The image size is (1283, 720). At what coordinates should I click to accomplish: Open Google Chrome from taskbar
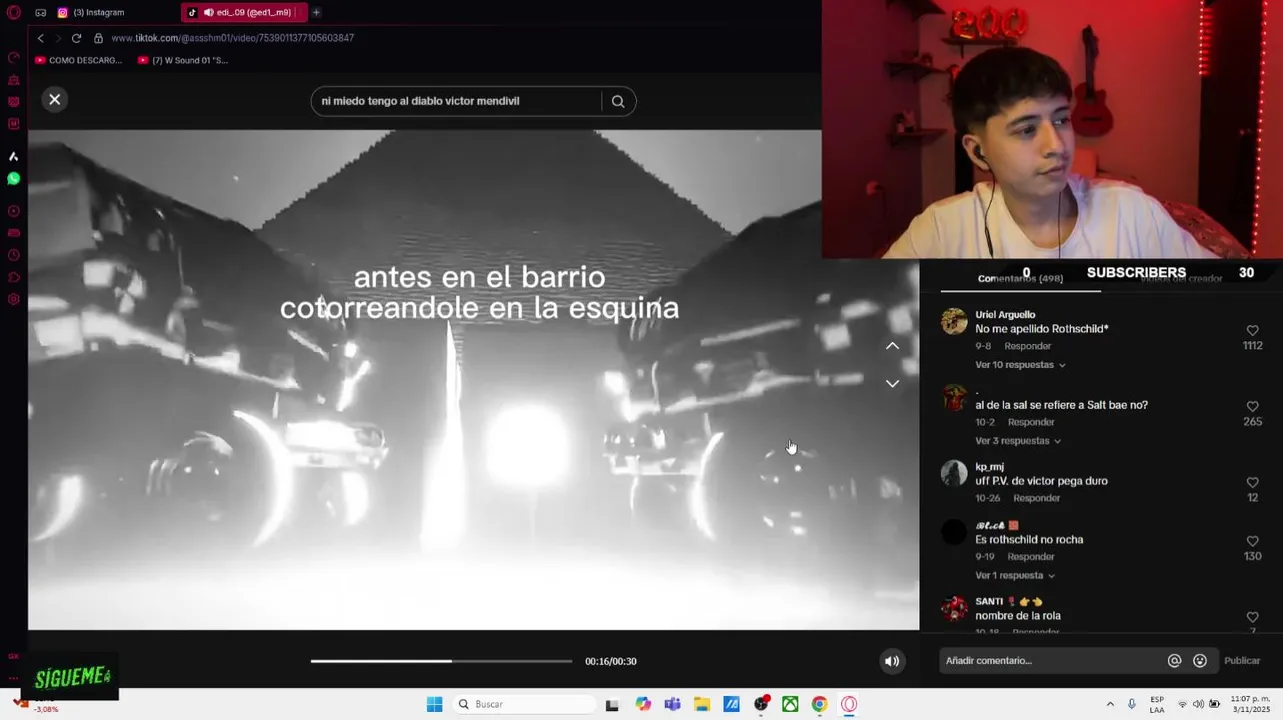819,704
